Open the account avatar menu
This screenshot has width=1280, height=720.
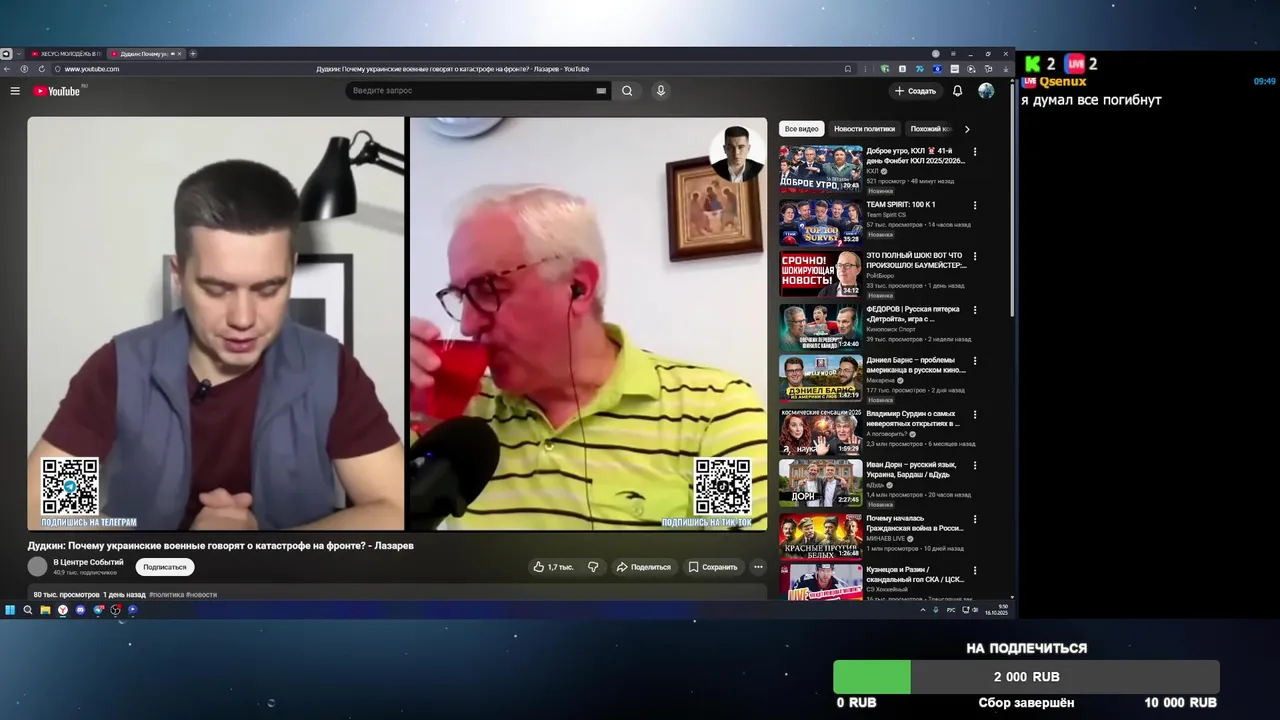(x=986, y=91)
